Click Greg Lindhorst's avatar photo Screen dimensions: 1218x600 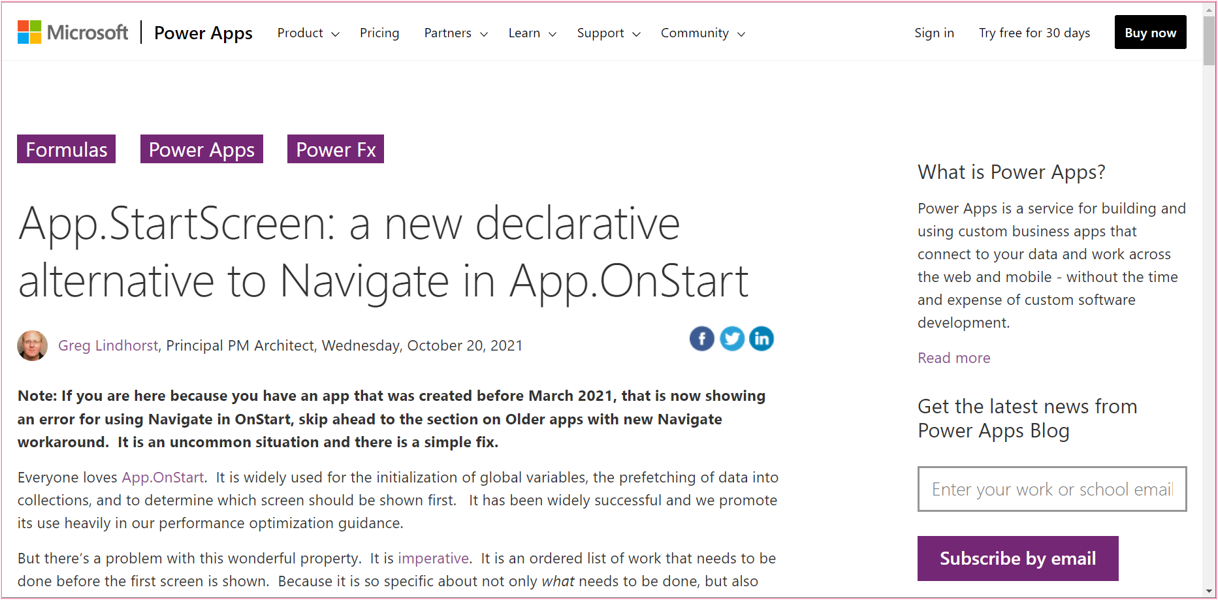[x=32, y=345]
